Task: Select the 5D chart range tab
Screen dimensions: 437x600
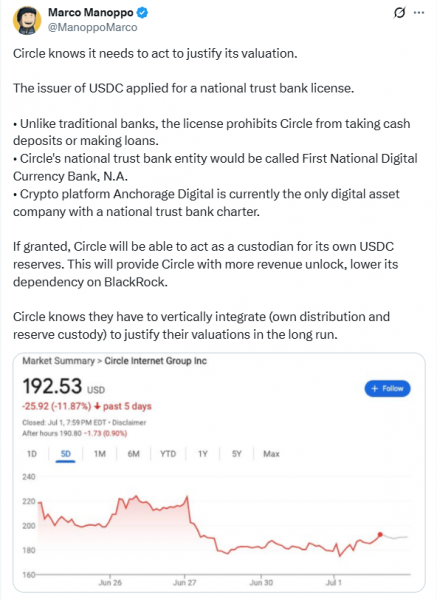Action: click(x=65, y=454)
